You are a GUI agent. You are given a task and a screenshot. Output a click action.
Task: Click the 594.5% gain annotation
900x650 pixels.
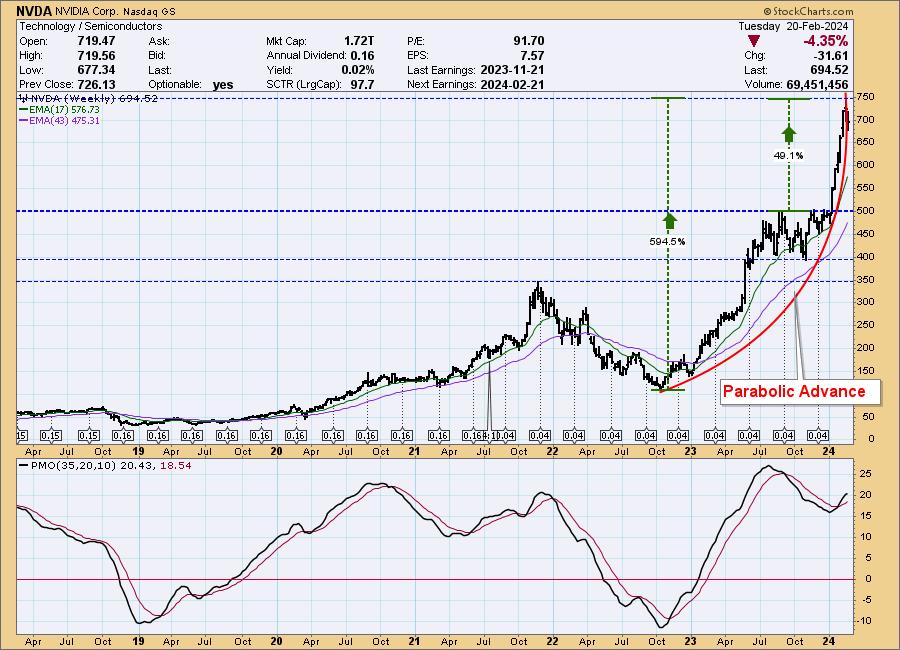(667, 242)
